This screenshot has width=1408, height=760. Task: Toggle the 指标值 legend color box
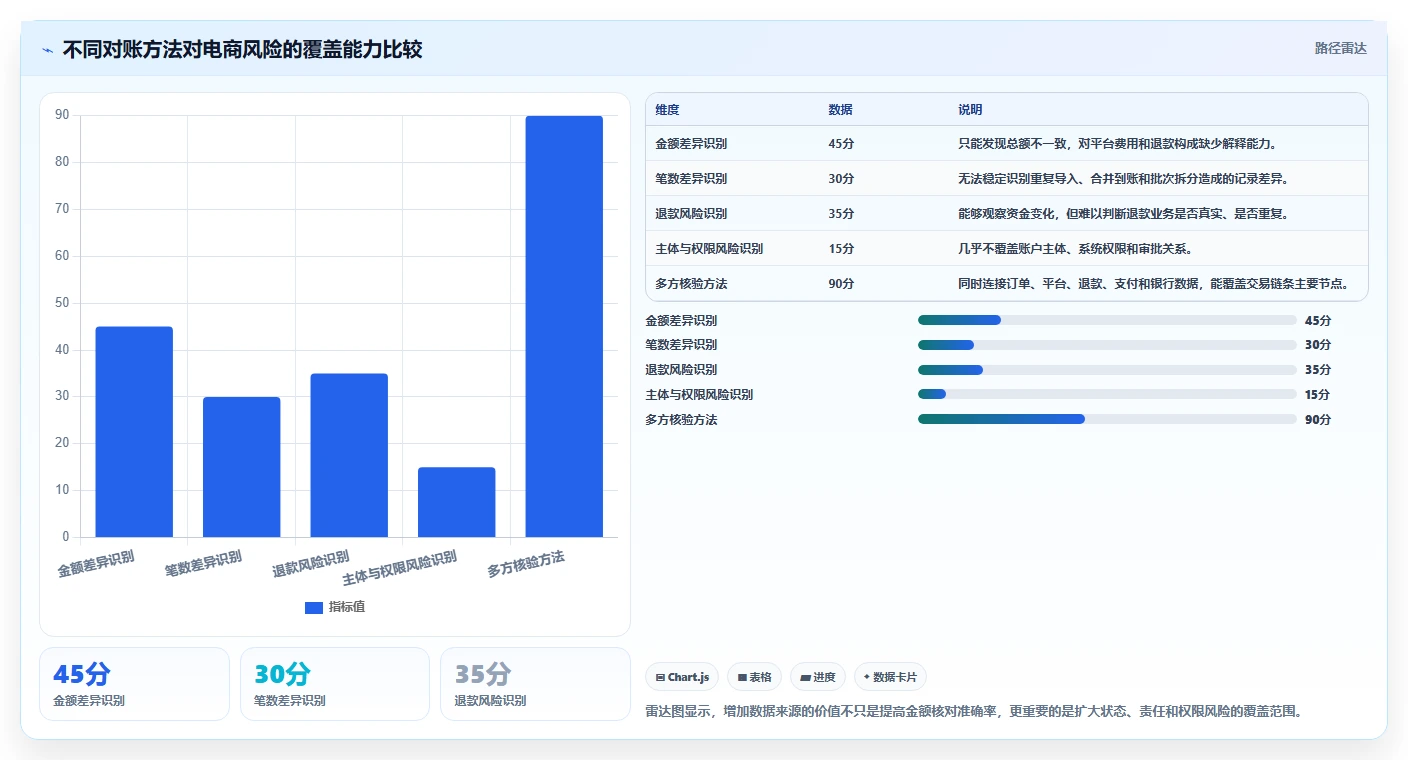pos(314,607)
